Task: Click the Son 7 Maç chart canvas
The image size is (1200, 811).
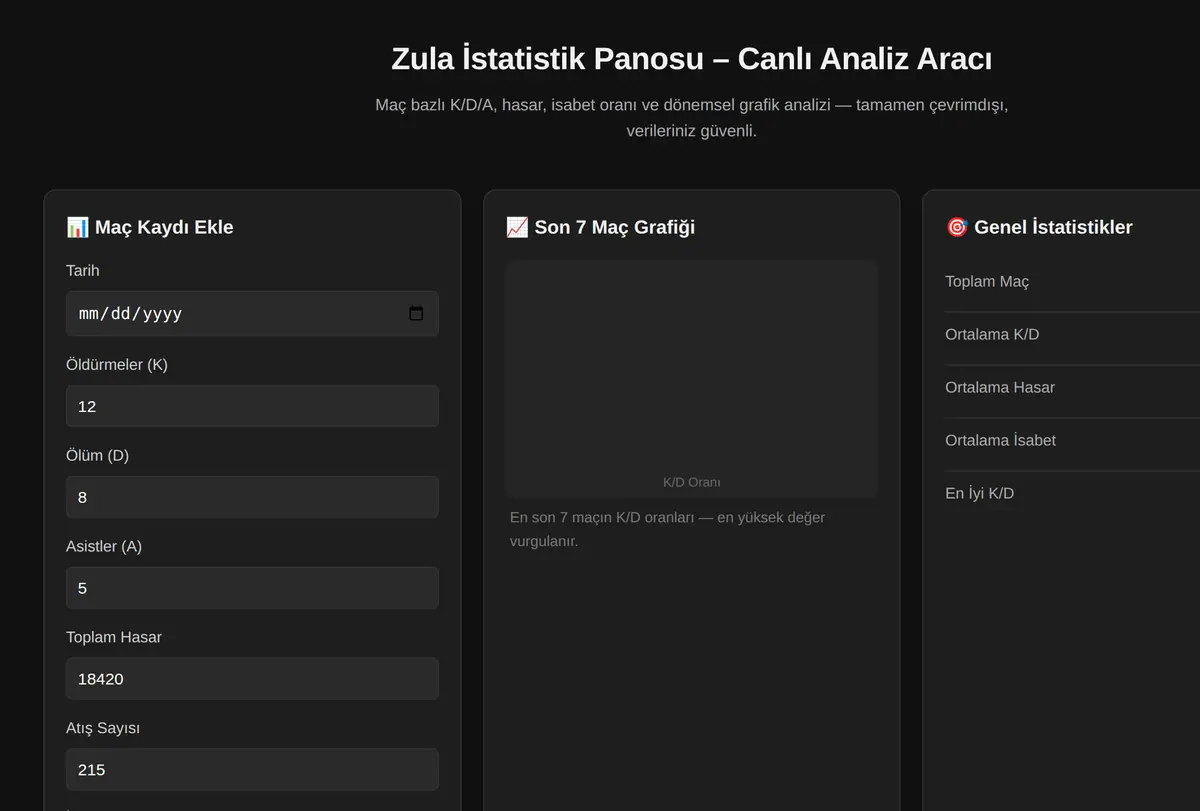Action: (691, 379)
